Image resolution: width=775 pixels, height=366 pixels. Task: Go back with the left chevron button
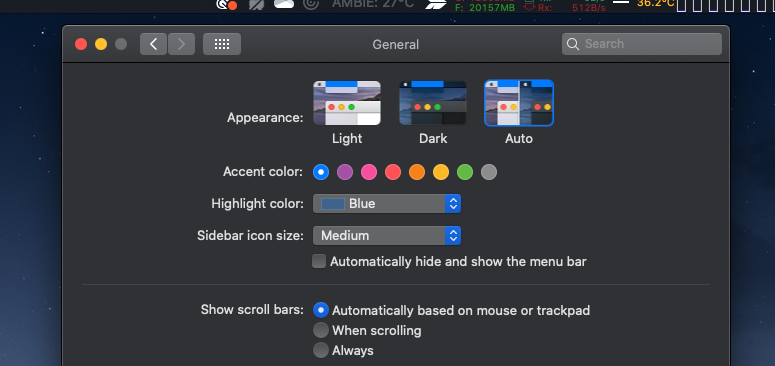pos(153,44)
